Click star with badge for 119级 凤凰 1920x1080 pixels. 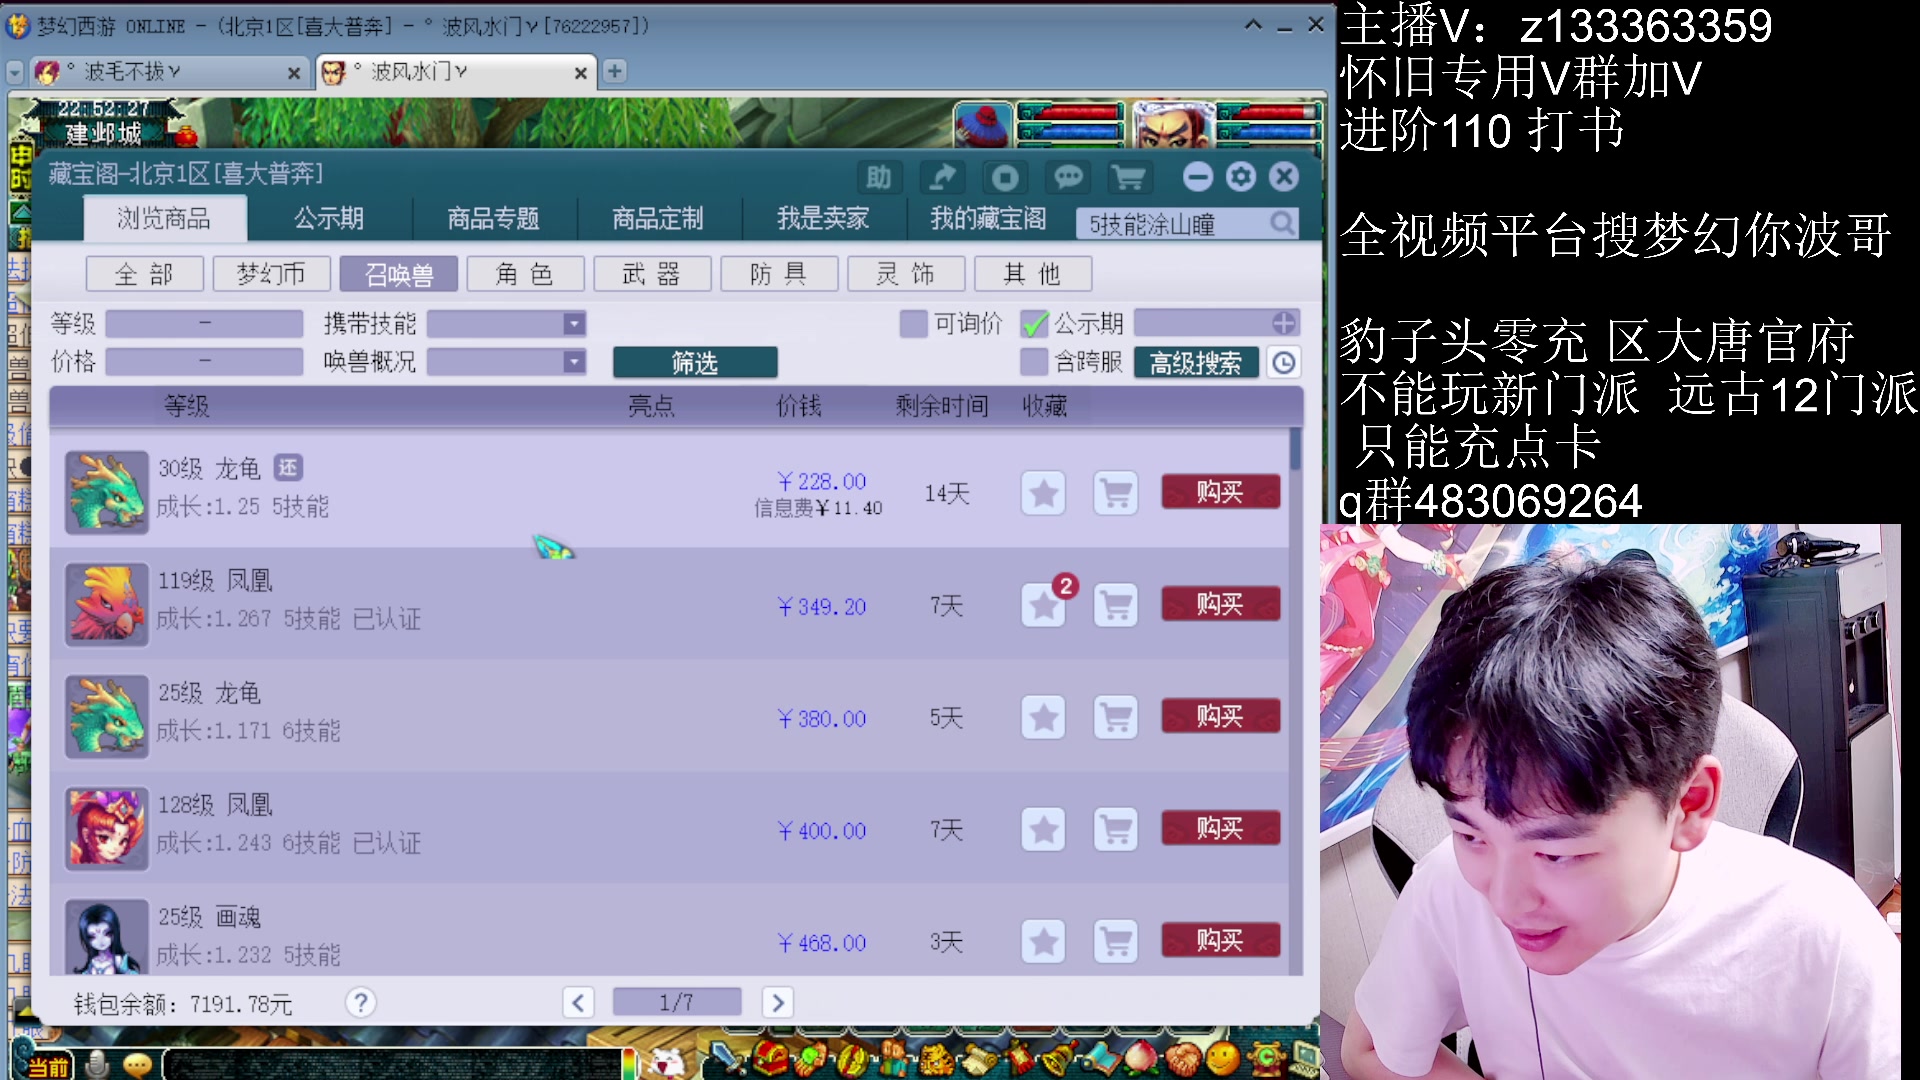tap(1043, 605)
